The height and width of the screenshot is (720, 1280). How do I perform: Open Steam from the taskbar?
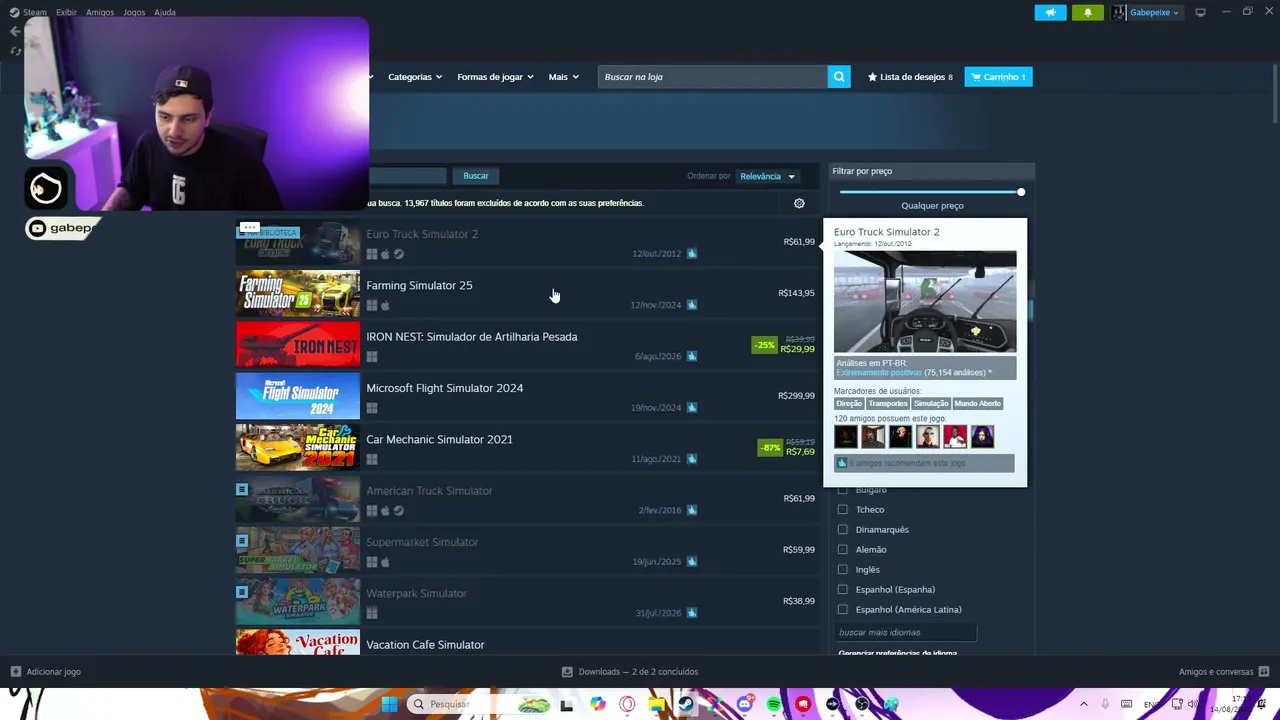click(685, 704)
